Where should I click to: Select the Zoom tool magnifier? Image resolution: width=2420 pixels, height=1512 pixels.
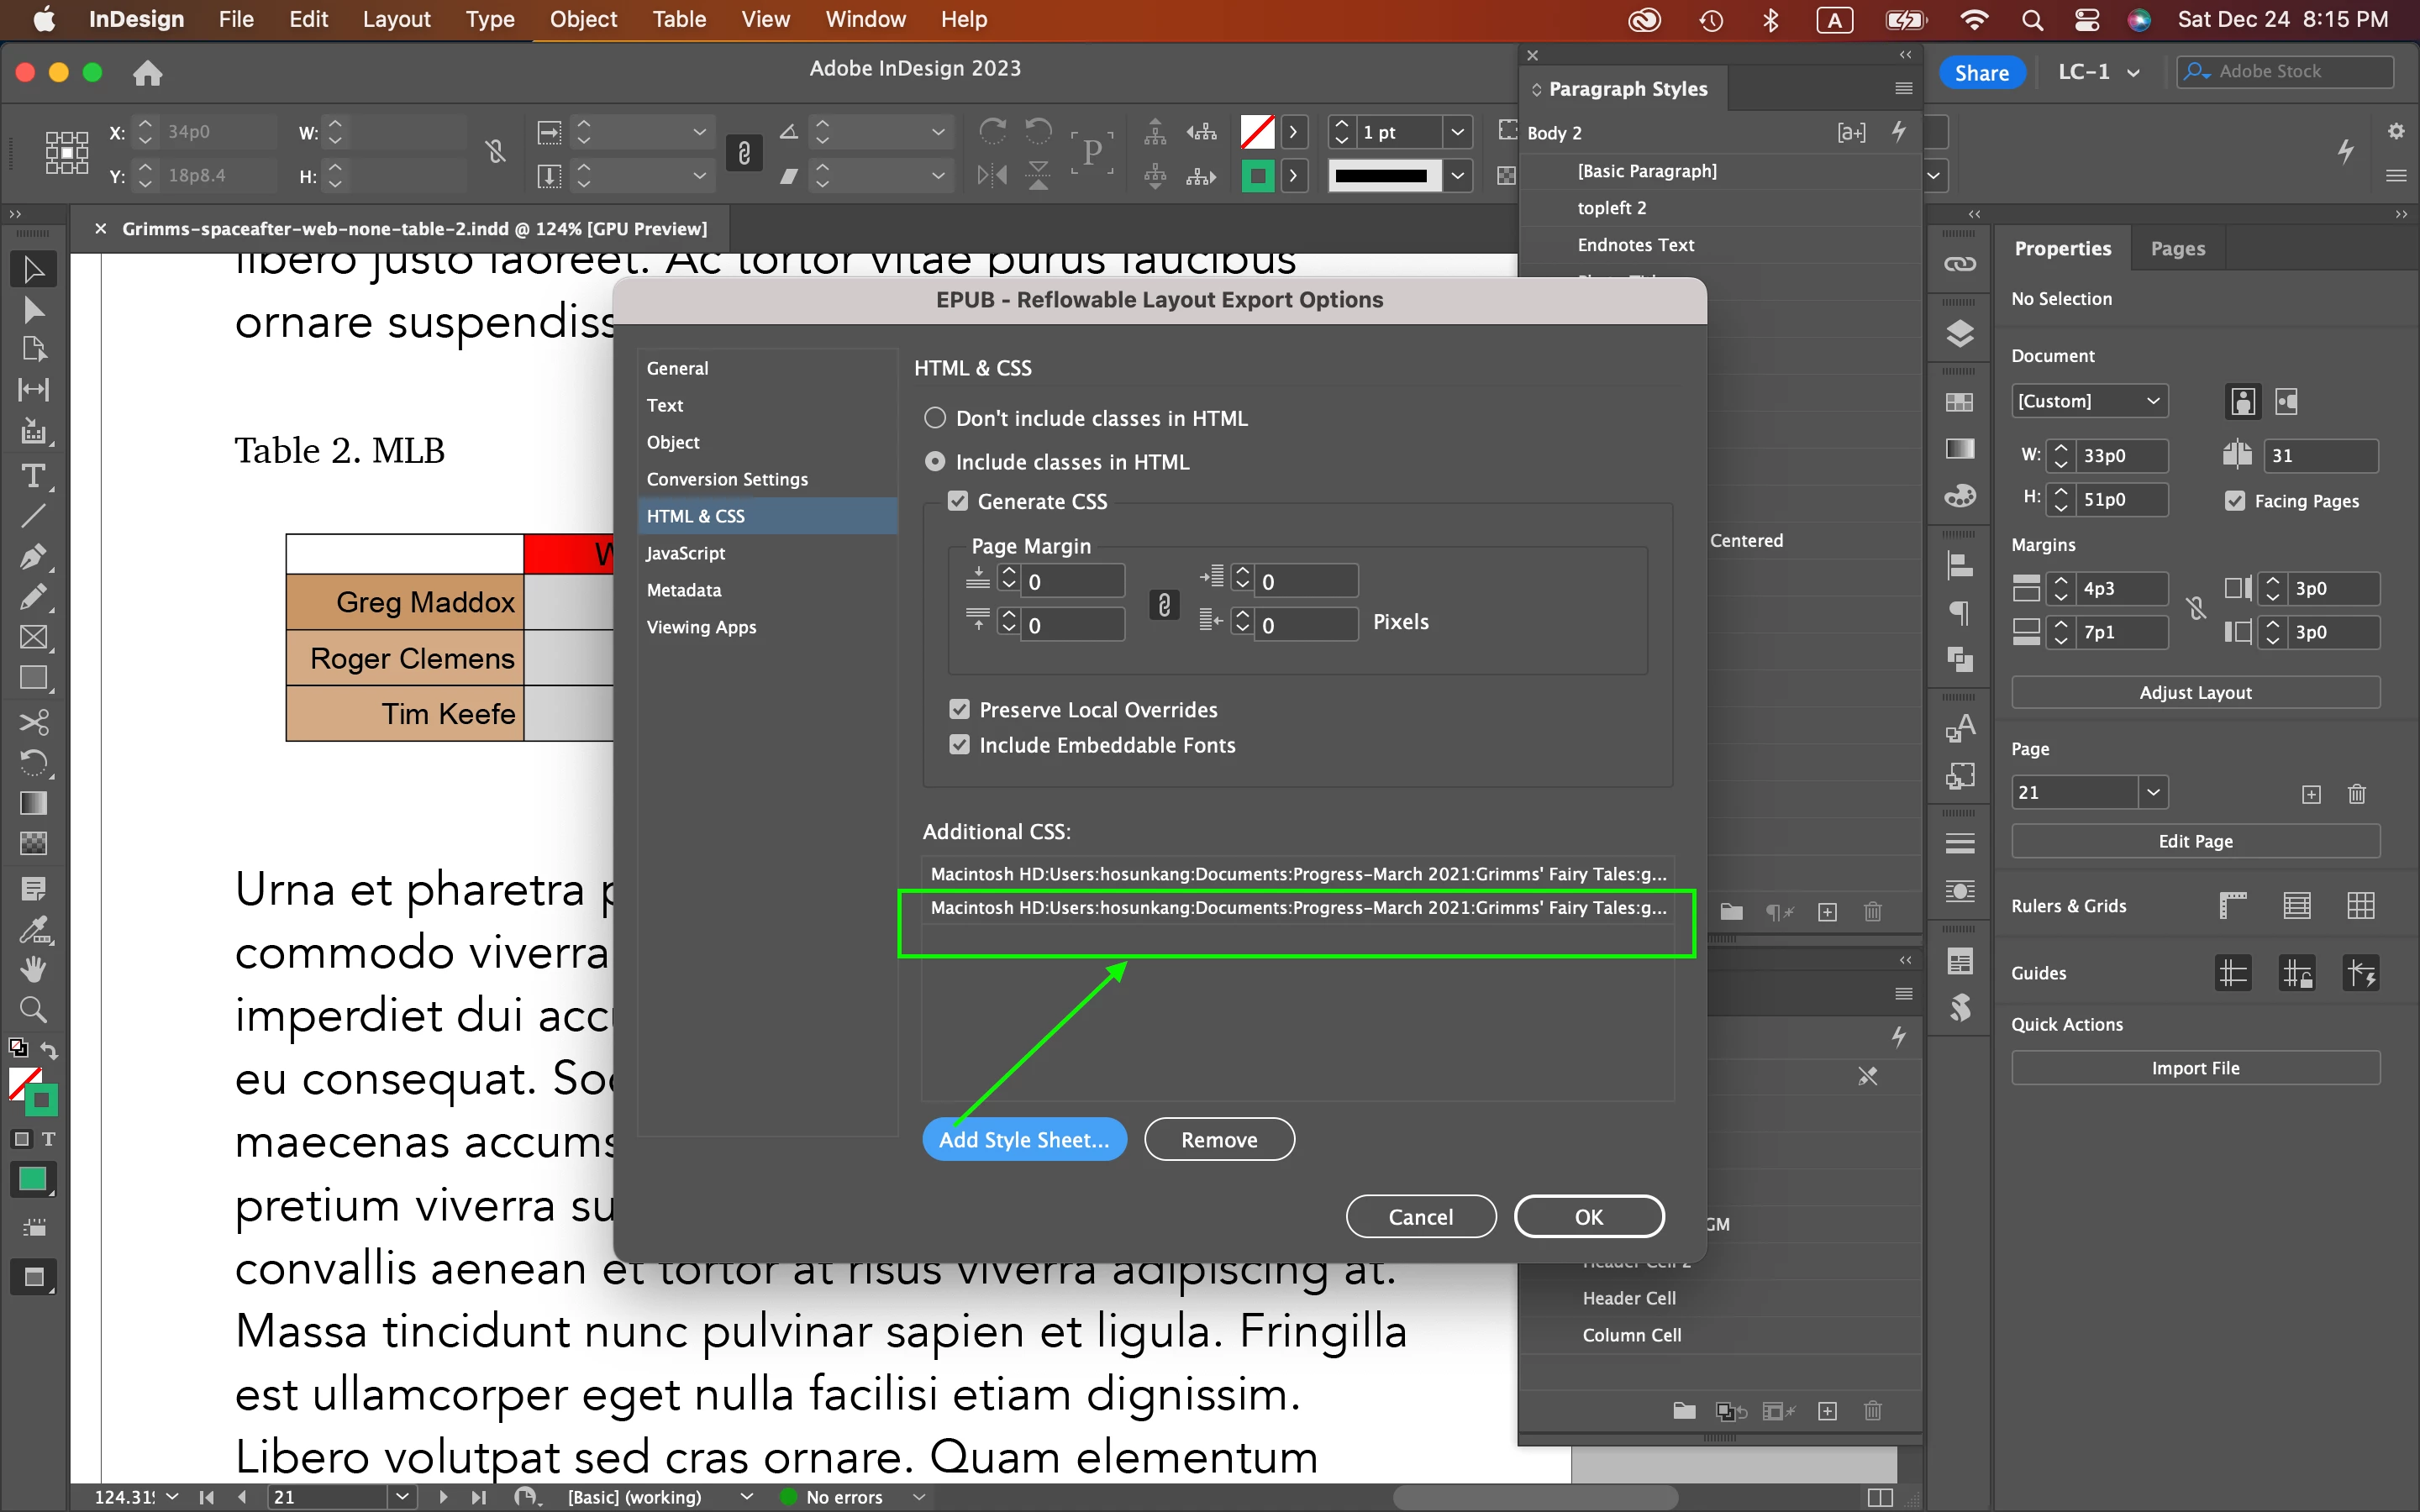tap(32, 1009)
